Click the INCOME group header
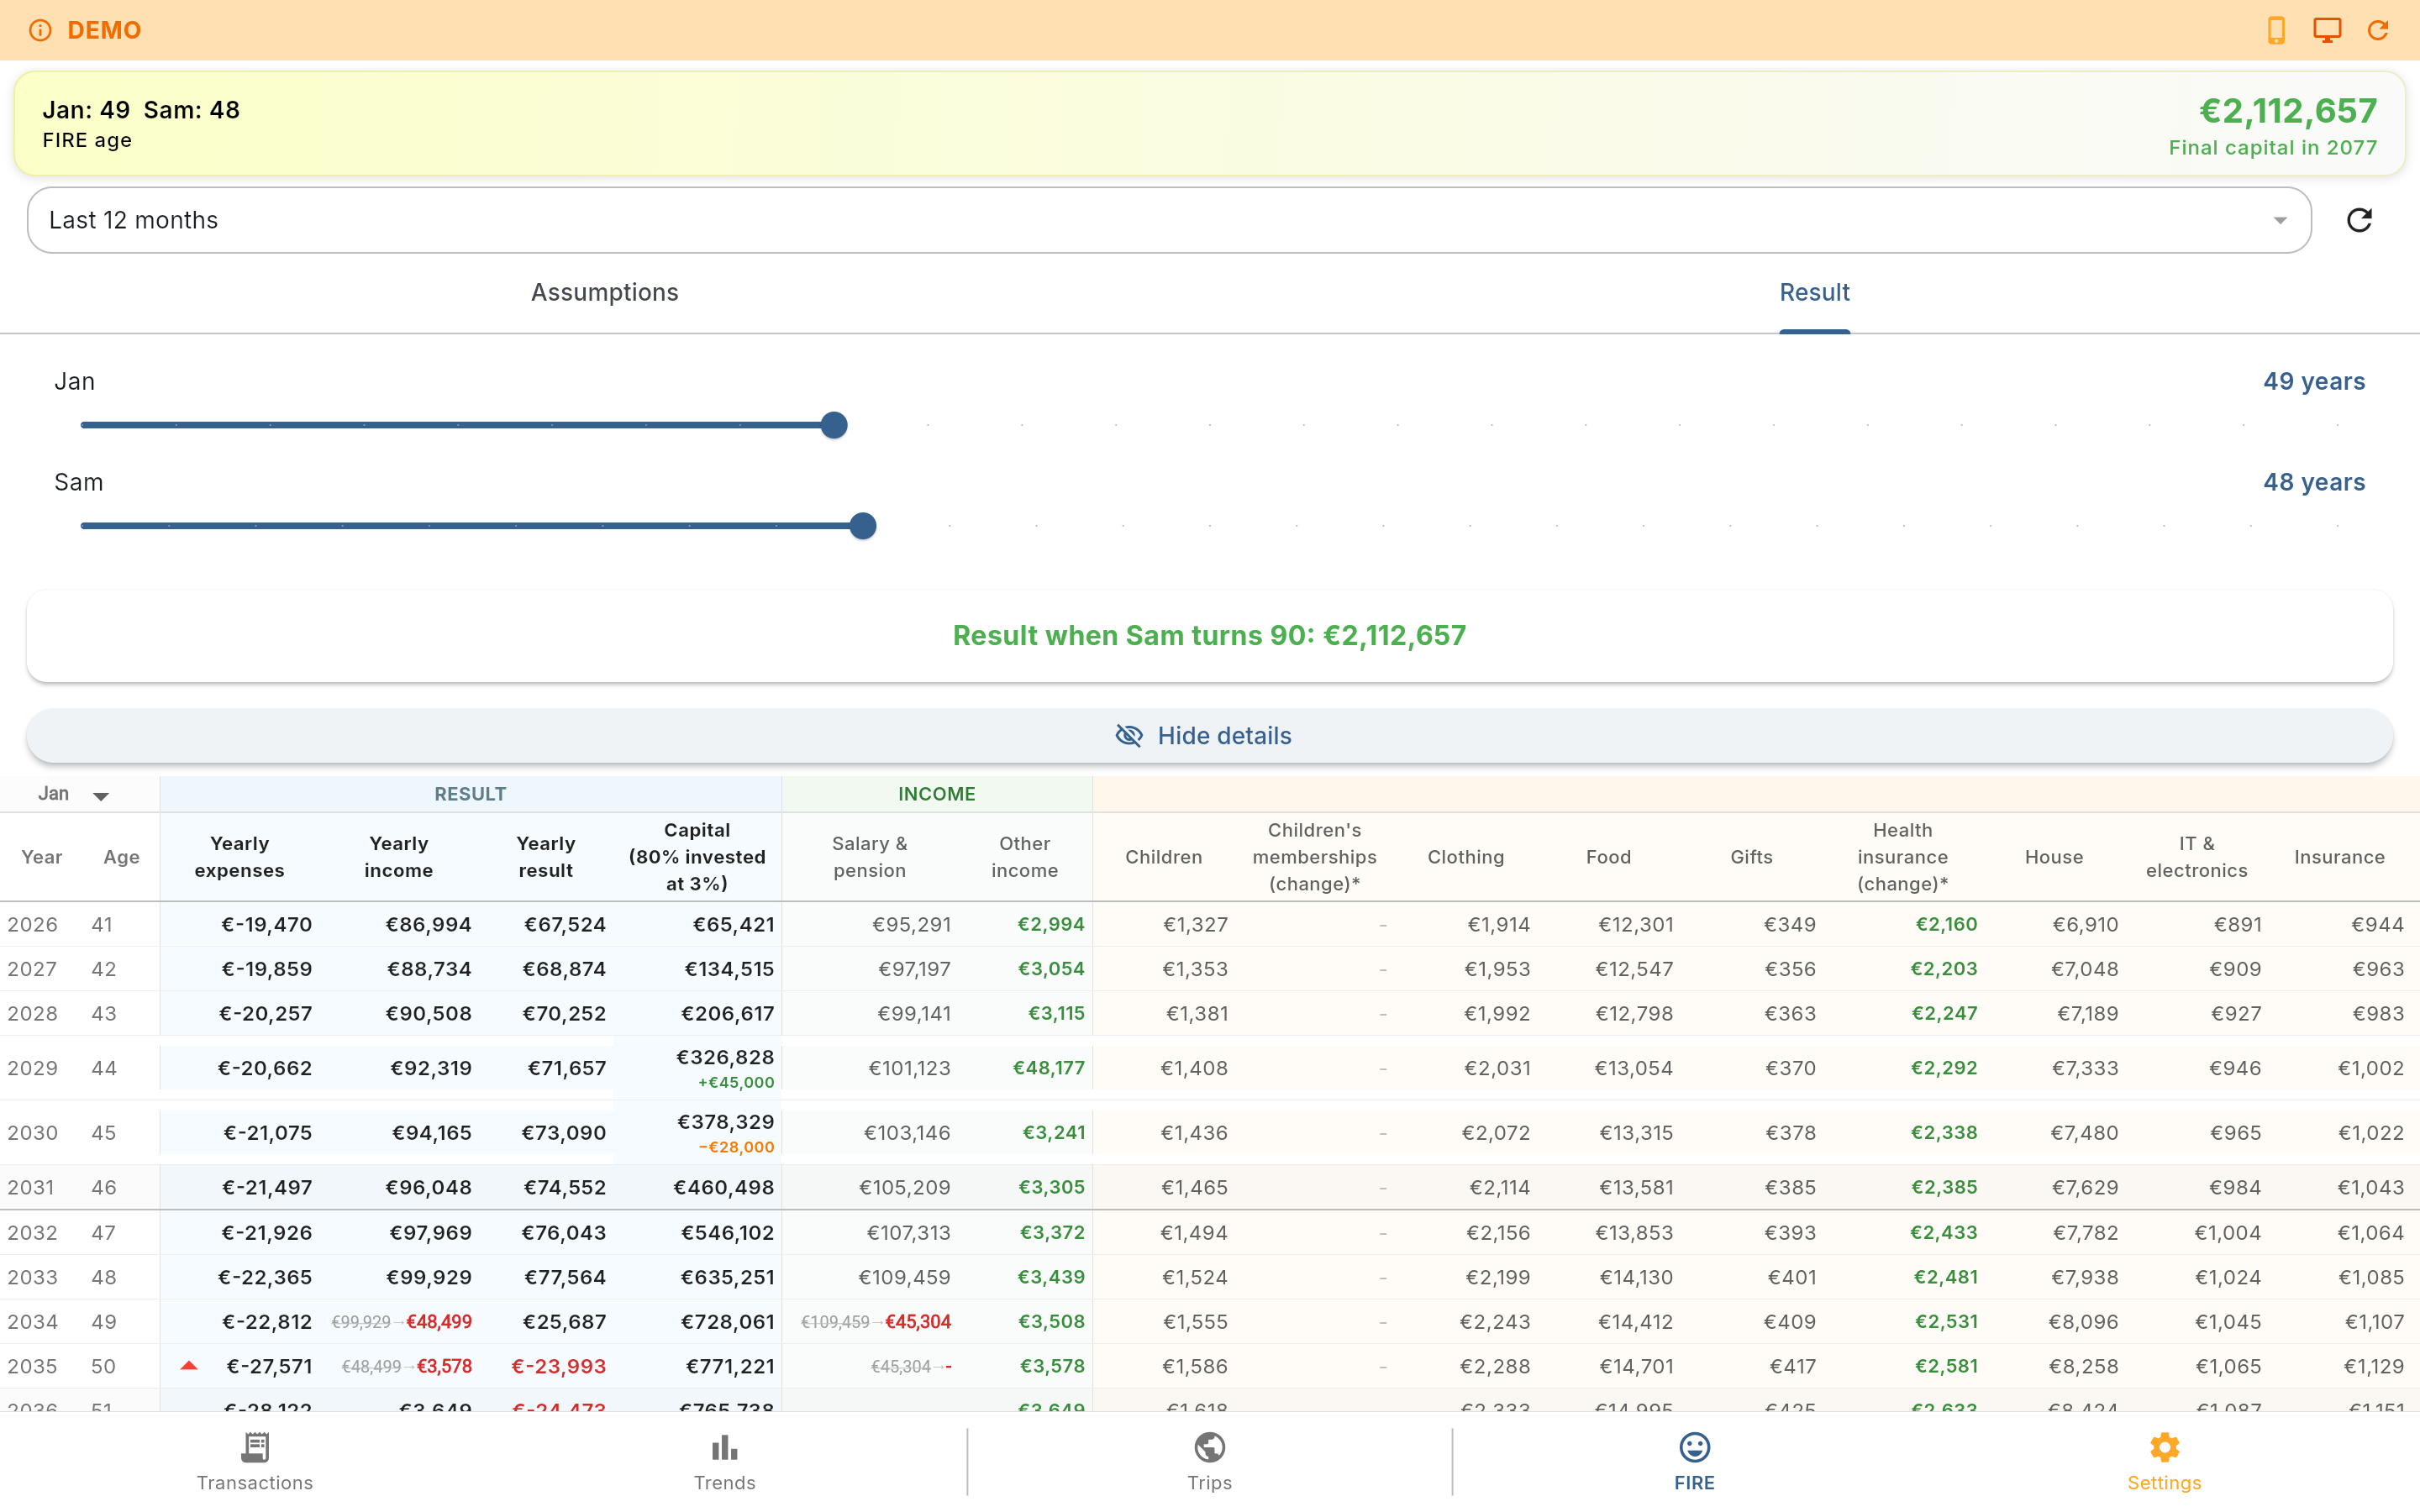The image size is (2420, 1512). [x=936, y=794]
